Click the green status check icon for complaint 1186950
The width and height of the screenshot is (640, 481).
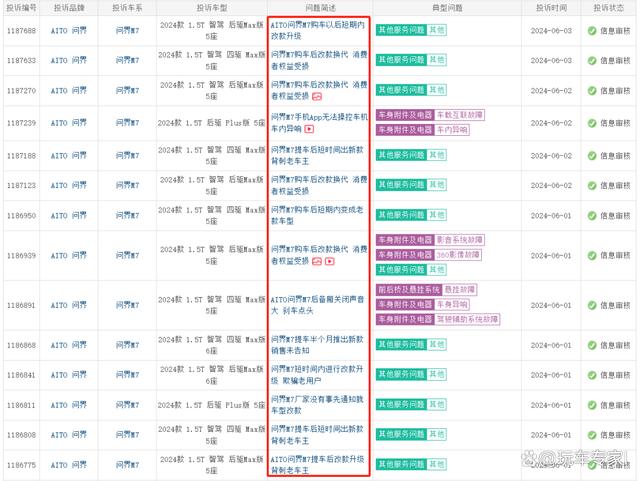592,216
